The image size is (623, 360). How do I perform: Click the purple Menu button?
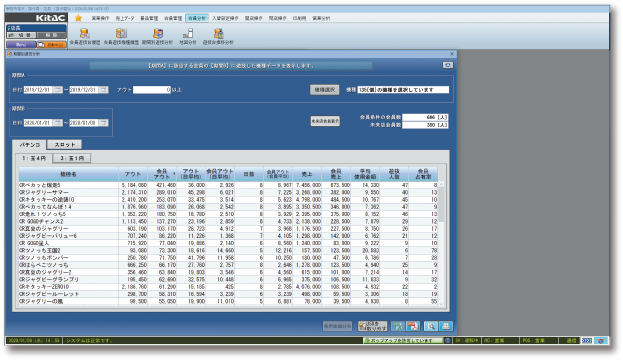pos(21,45)
